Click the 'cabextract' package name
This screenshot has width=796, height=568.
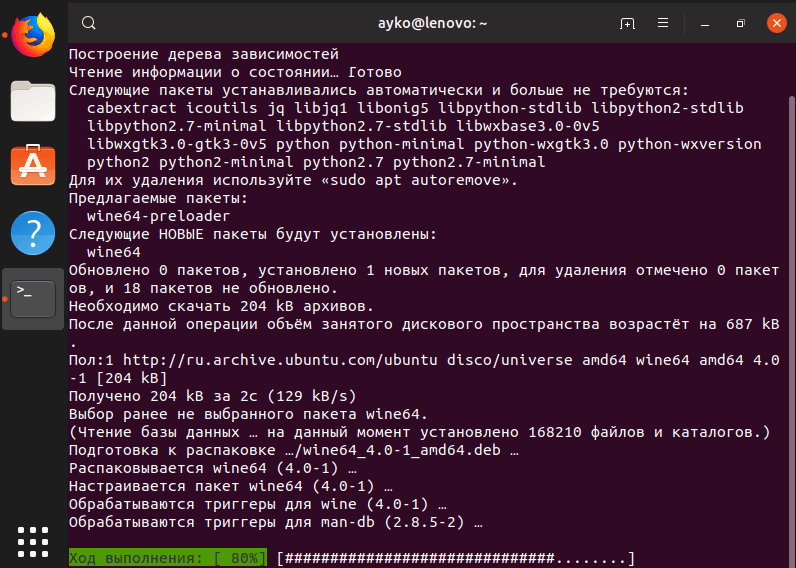tap(131, 108)
